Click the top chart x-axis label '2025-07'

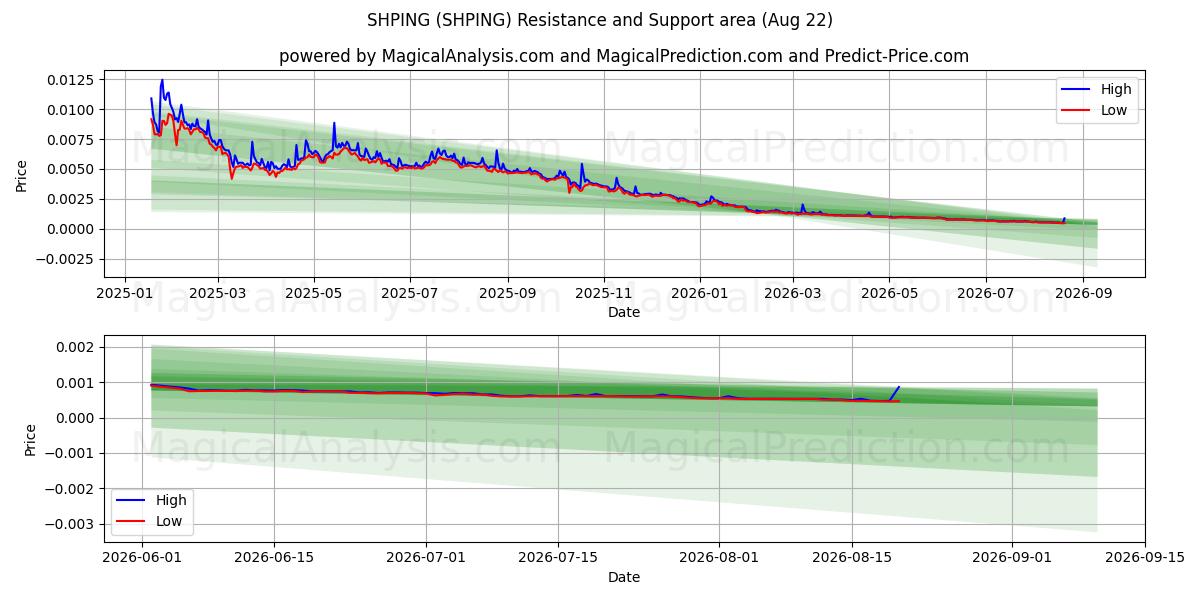coord(410,294)
